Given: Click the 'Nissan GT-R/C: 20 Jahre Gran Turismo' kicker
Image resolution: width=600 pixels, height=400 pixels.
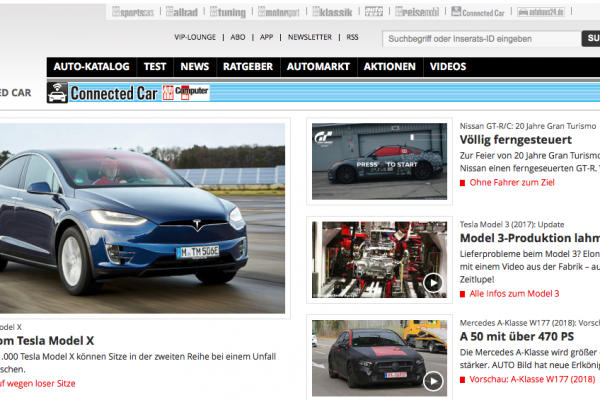Looking at the screenshot, I should [528, 126].
